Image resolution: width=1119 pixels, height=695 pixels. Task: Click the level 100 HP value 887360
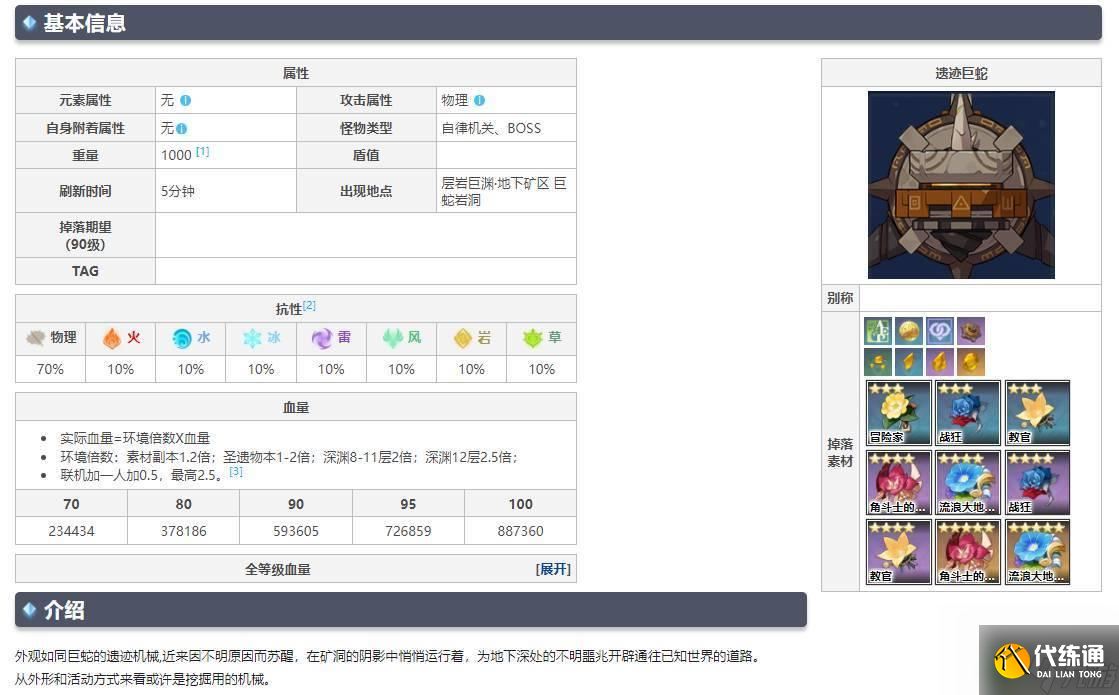520,531
